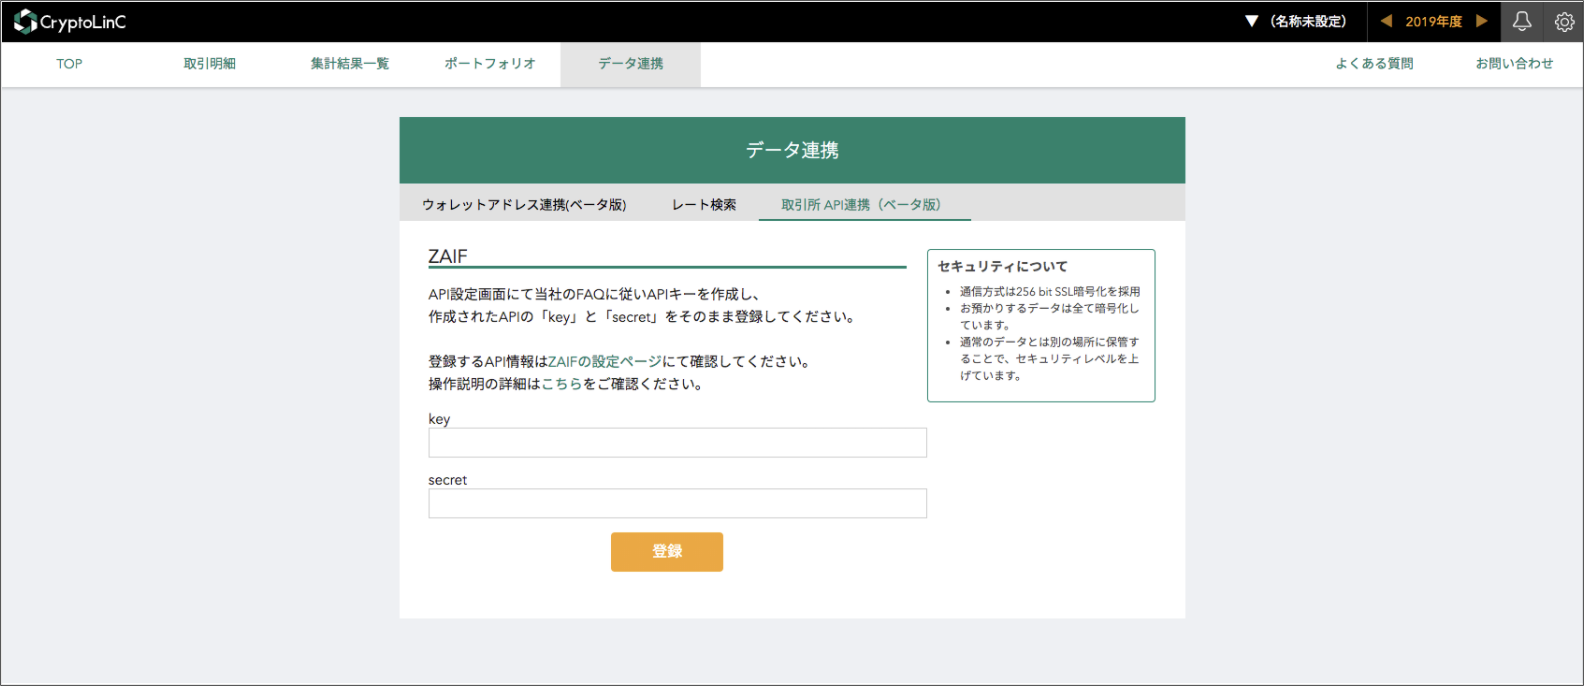1584x686 pixels.
Task: Switch to the レート検索 tab
Action: tap(704, 204)
